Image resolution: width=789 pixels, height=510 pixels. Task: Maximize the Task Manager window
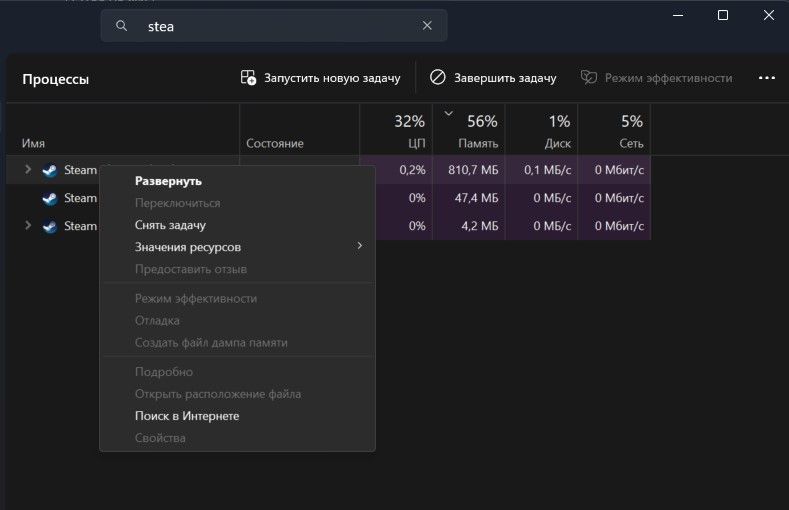(x=723, y=15)
